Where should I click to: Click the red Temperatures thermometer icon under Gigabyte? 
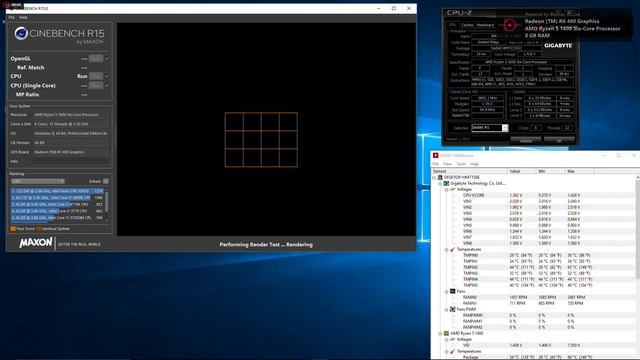pyautogui.click(x=453, y=249)
